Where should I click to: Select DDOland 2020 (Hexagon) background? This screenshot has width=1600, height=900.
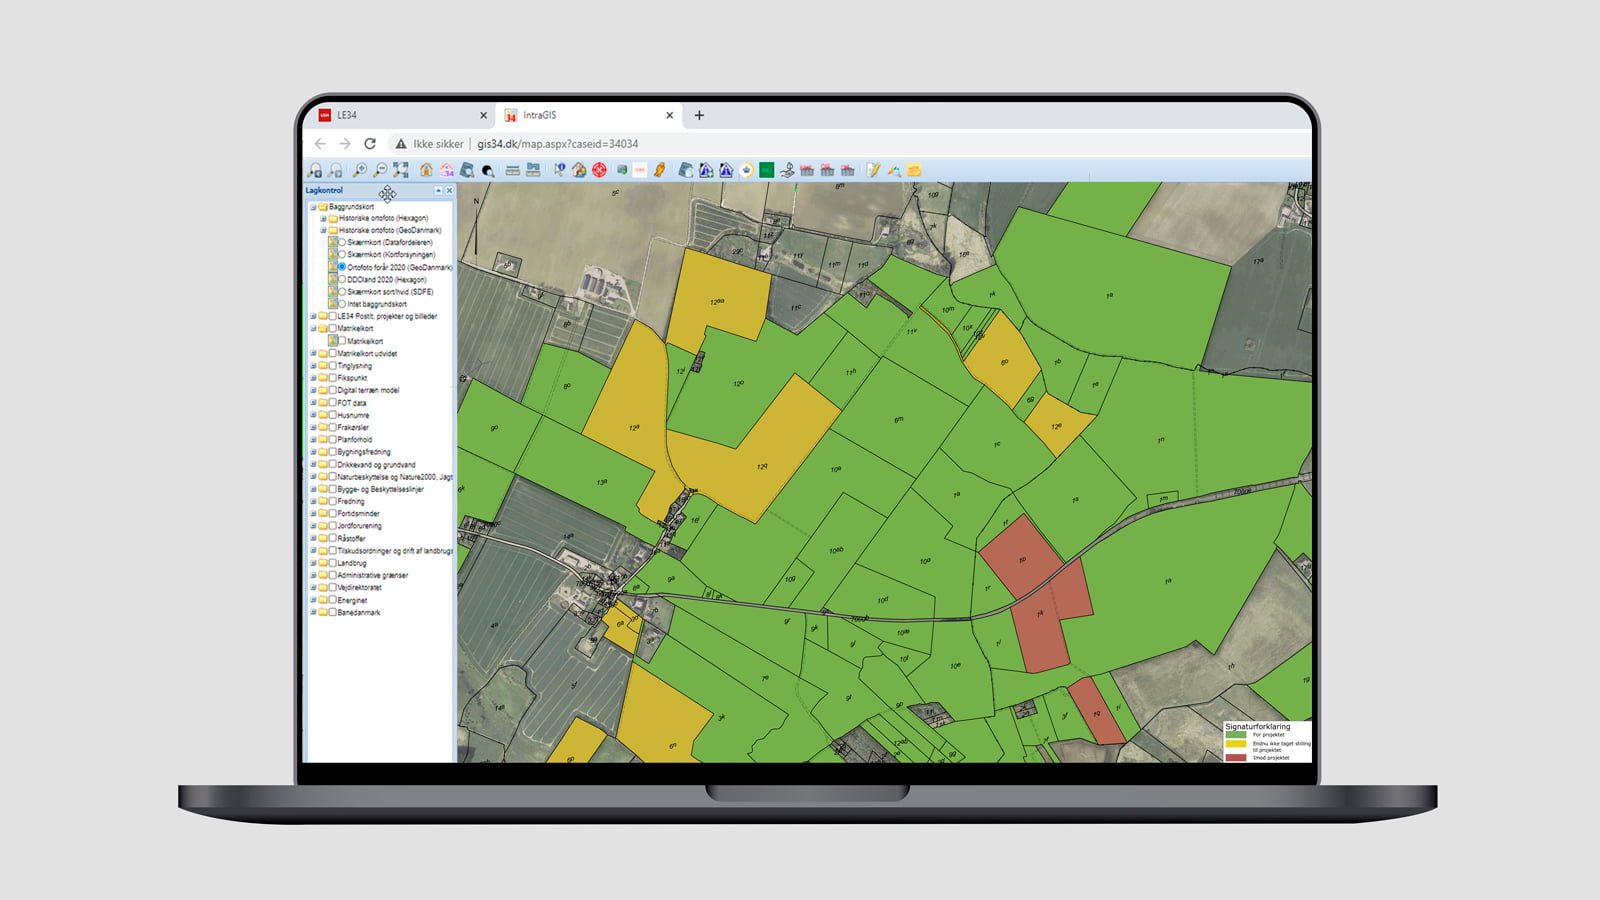tap(342, 279)
